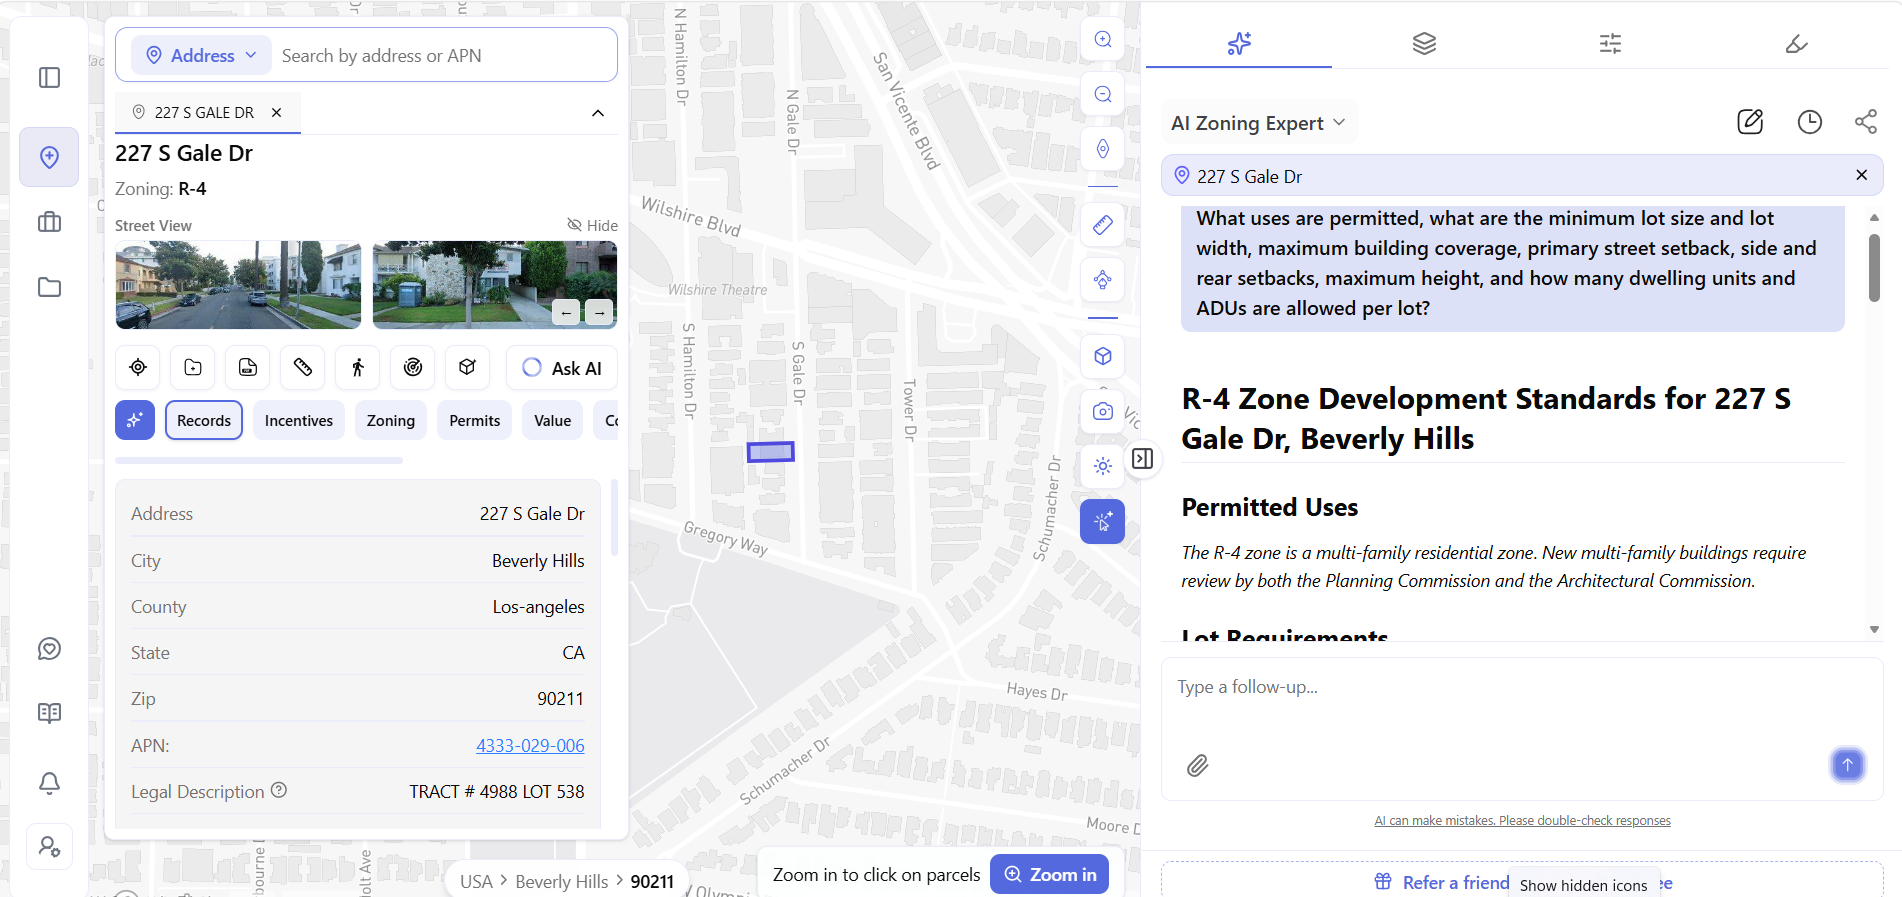Select the Value tab
The image size is (1902, 897).
click(x=553, y=421)
